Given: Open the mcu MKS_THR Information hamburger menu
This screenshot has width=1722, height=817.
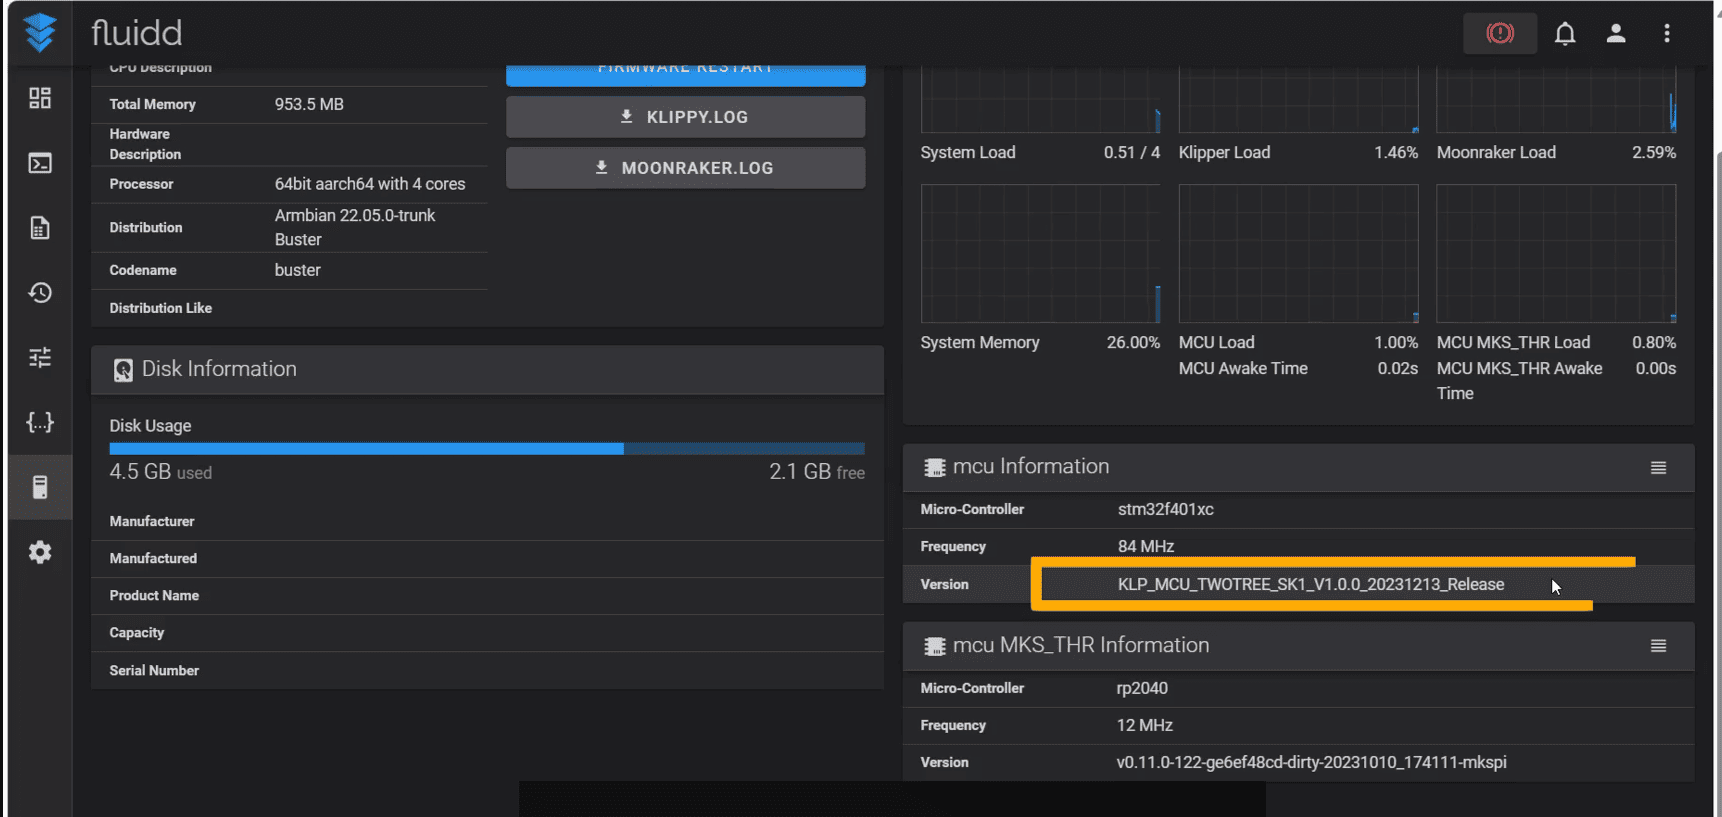Looking at the screenshot, I should tap(1658, 646).
